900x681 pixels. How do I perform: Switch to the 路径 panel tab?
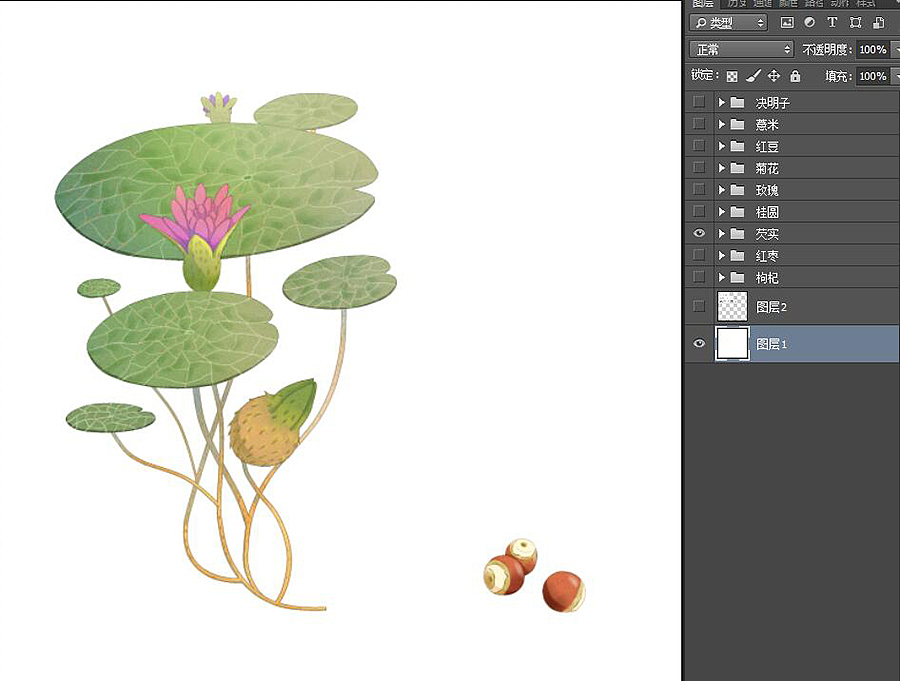point(813,3)
